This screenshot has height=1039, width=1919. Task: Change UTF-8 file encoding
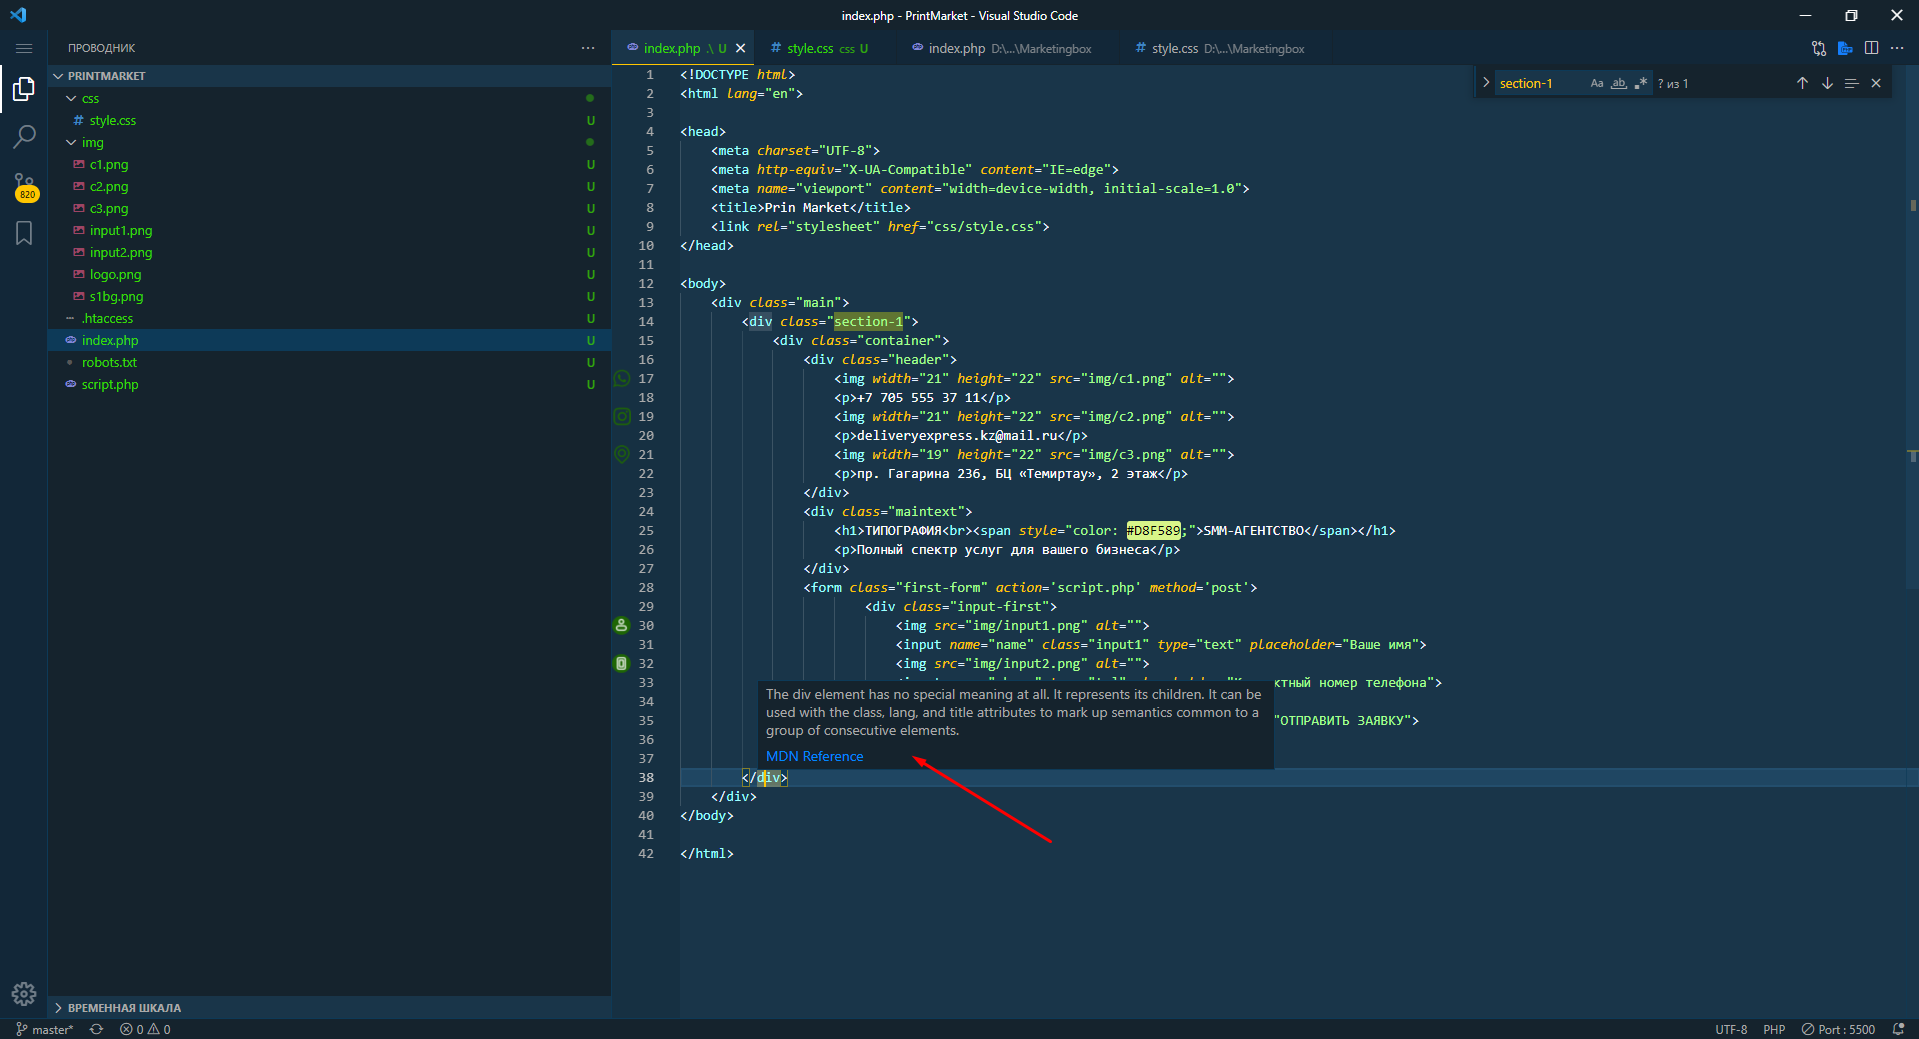click(1731, 1029)
